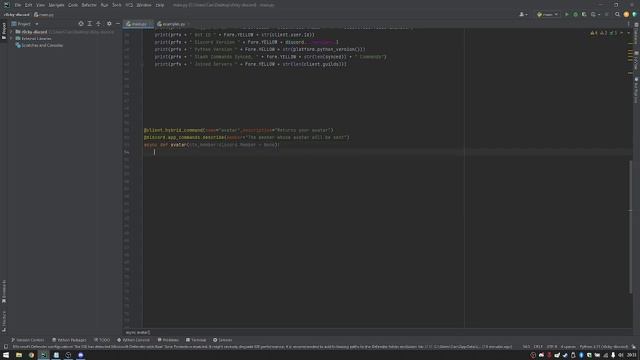Open the Problems tool window

click(168, 340)
